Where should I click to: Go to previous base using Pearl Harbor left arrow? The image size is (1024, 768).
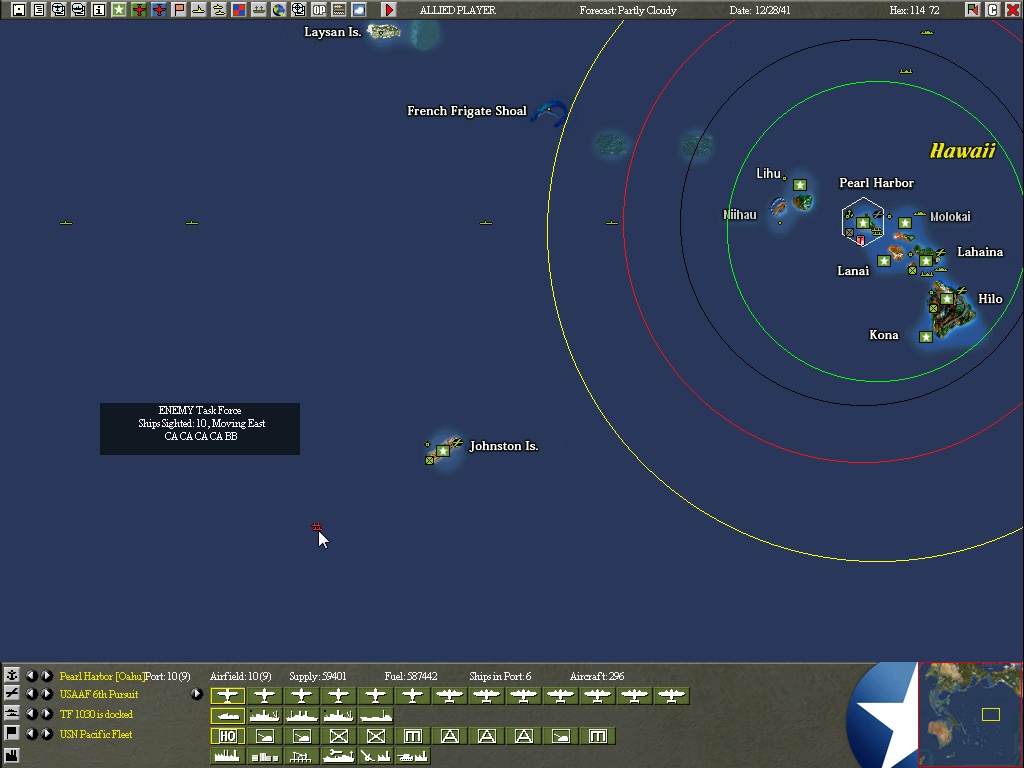pos(31,675)
